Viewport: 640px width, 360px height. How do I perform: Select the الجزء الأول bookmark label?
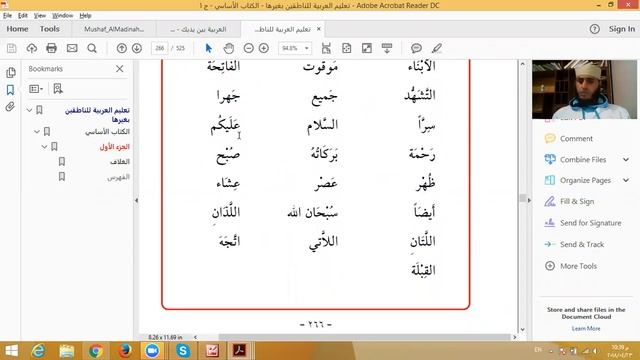115,147
